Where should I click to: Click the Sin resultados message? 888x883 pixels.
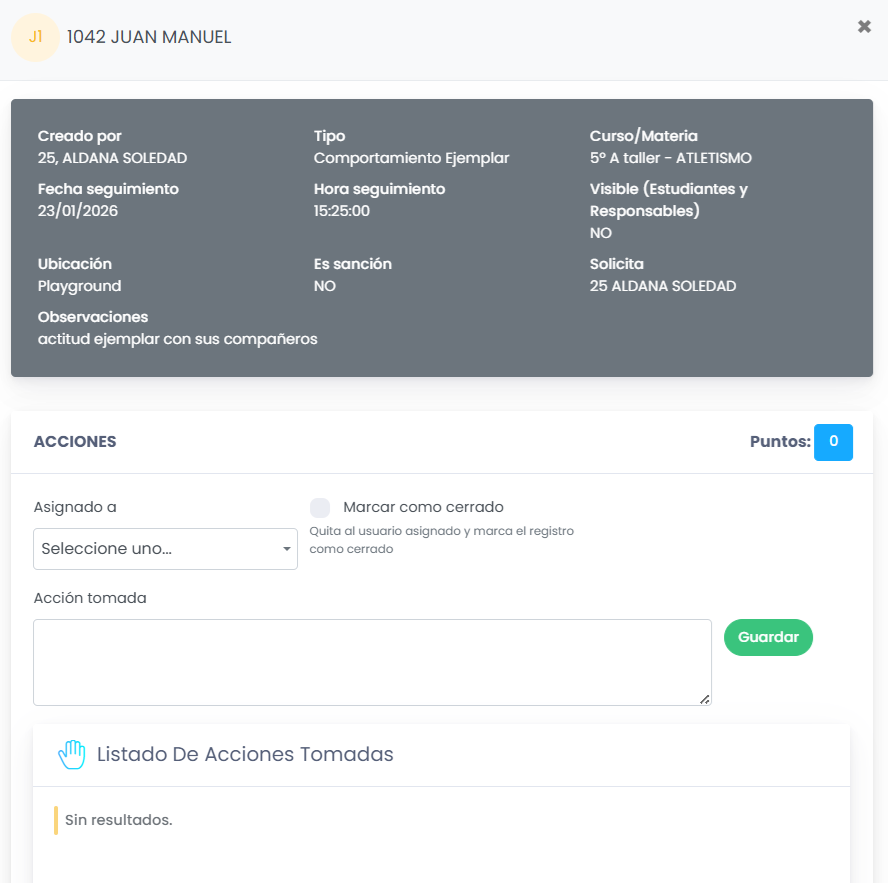(118, 820)
